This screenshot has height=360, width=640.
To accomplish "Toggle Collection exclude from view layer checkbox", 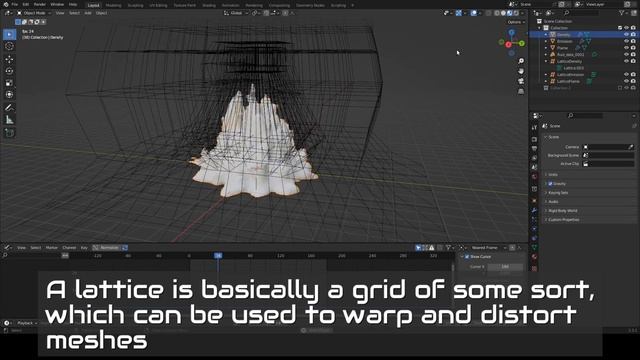I will click(x=620, y=28).
